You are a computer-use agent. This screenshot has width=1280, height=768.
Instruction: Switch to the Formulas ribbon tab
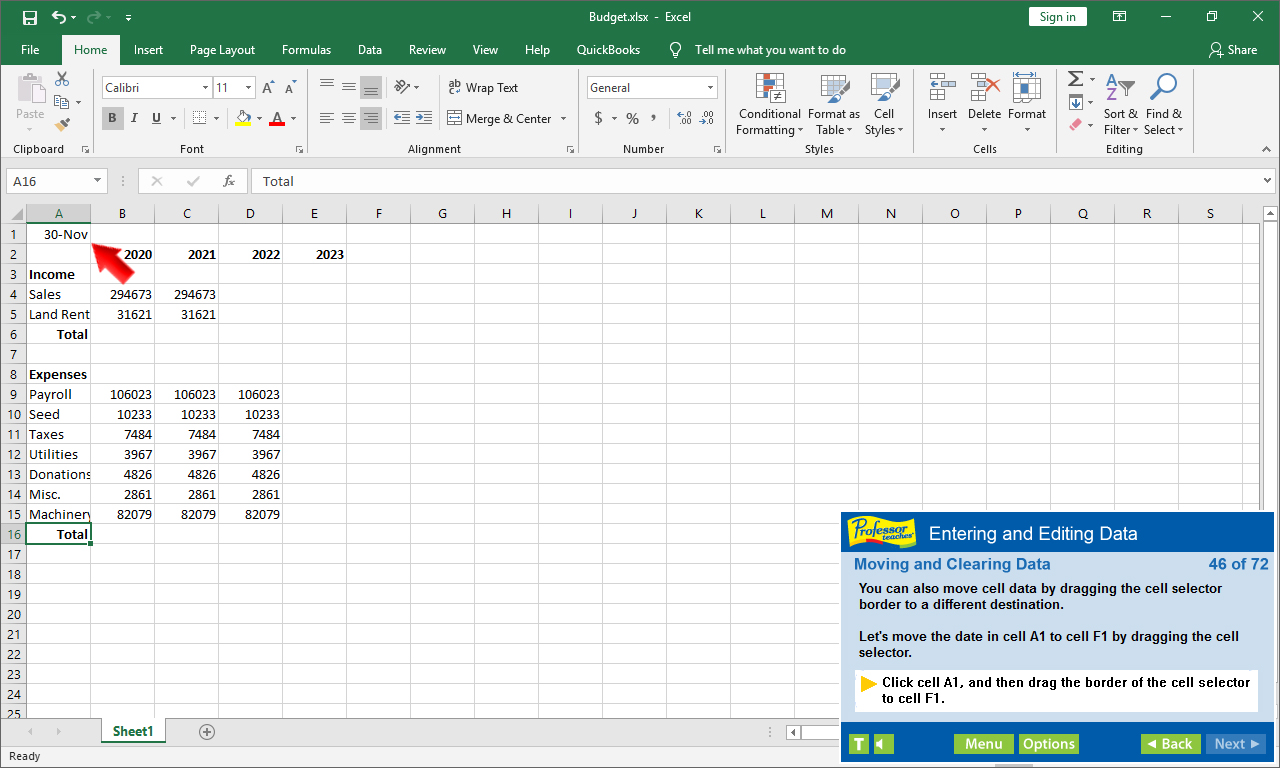[306, 50]
